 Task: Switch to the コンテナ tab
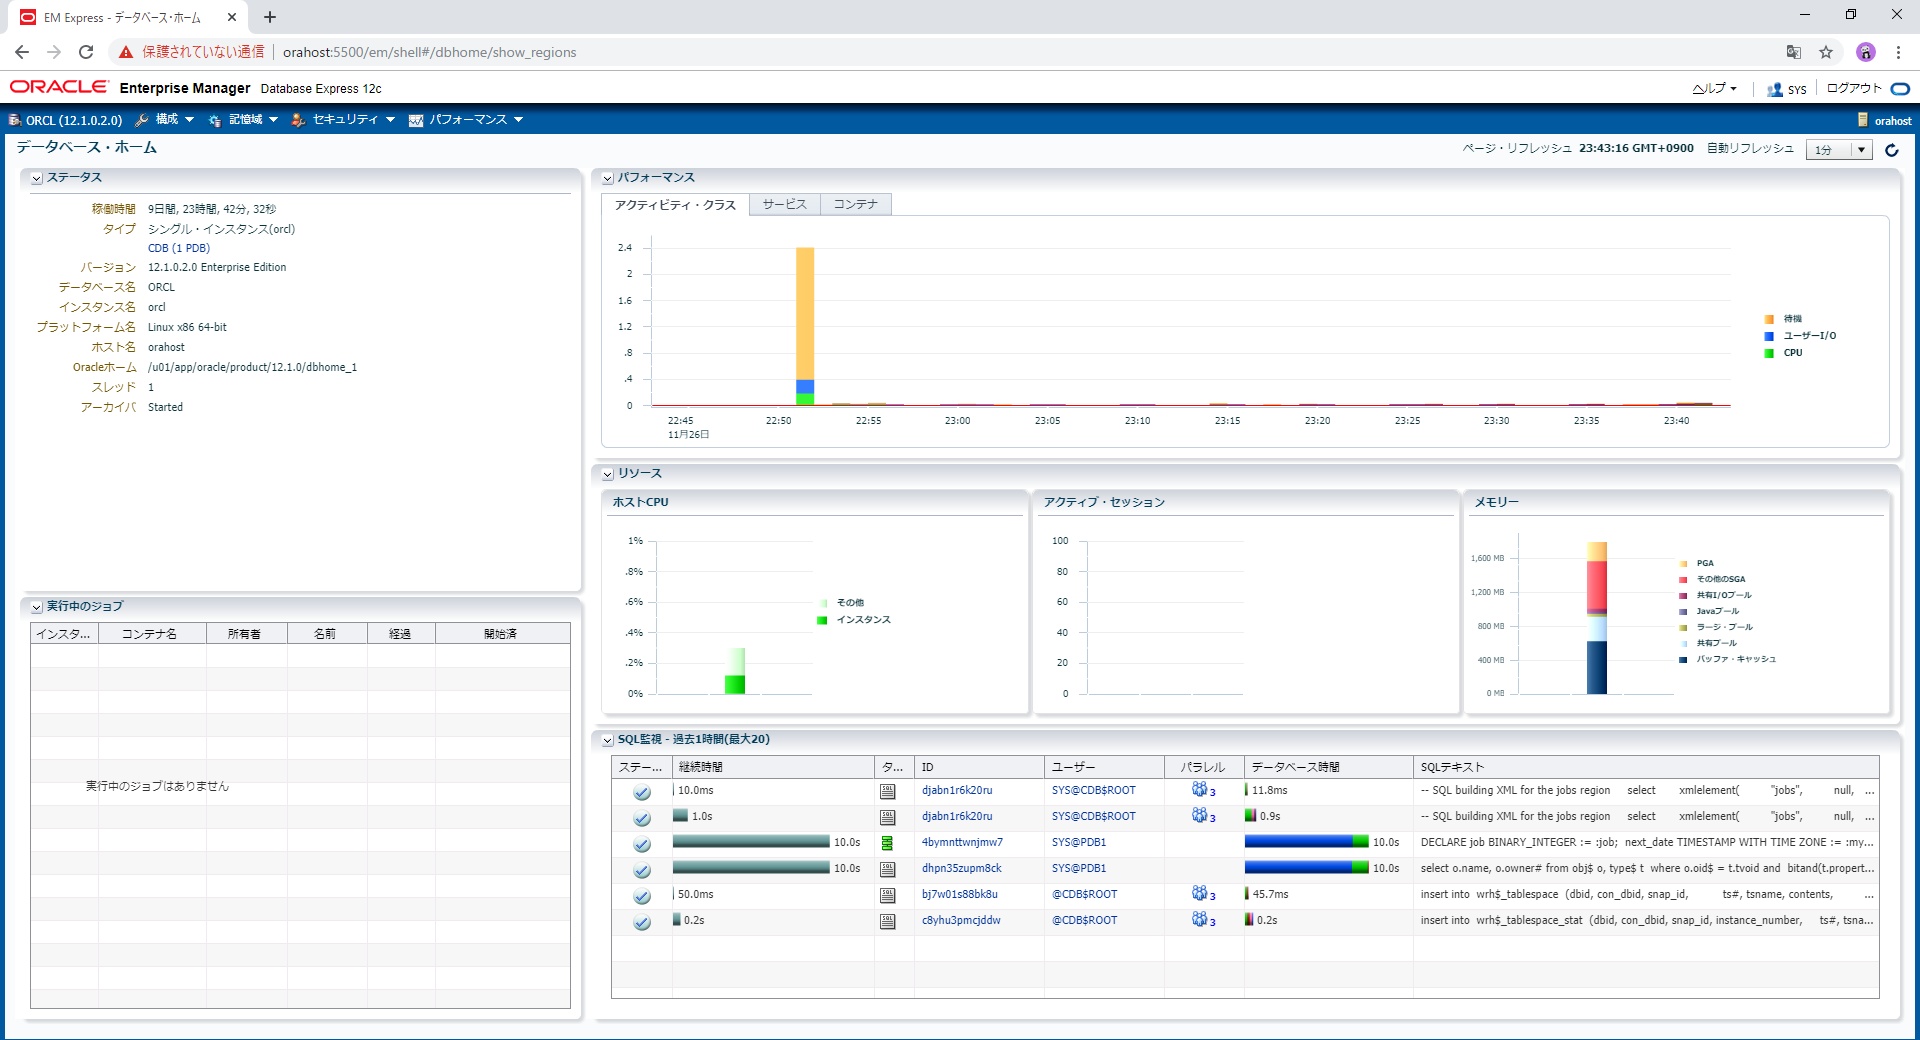pos(855,204)
